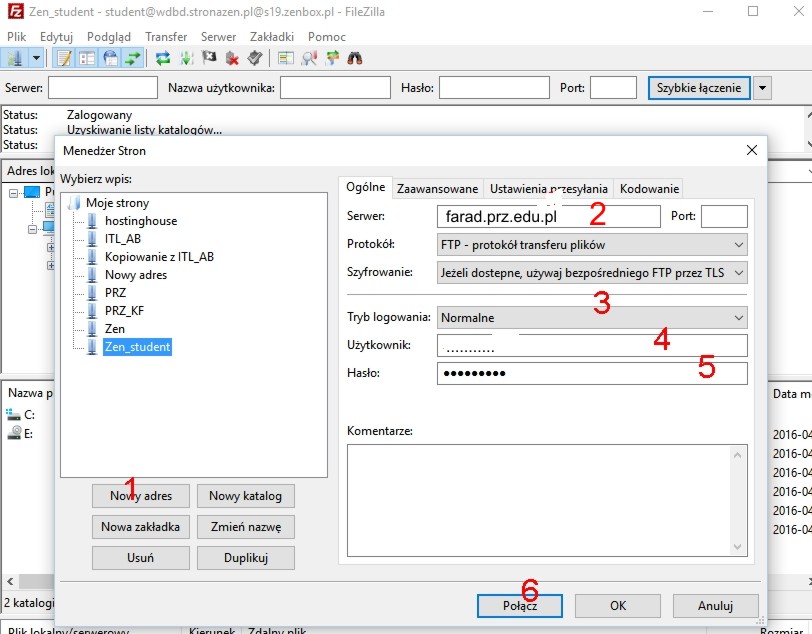Open the Pomoc menu

tap(327, 37)
